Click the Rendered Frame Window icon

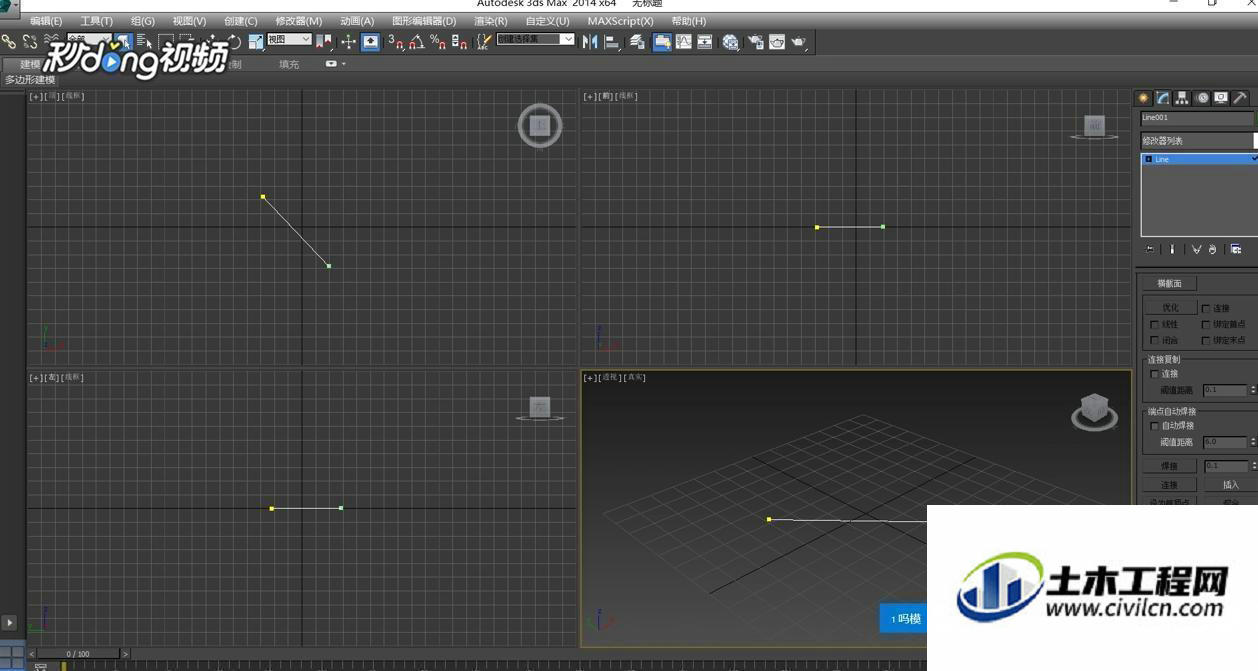click(777, 41)
